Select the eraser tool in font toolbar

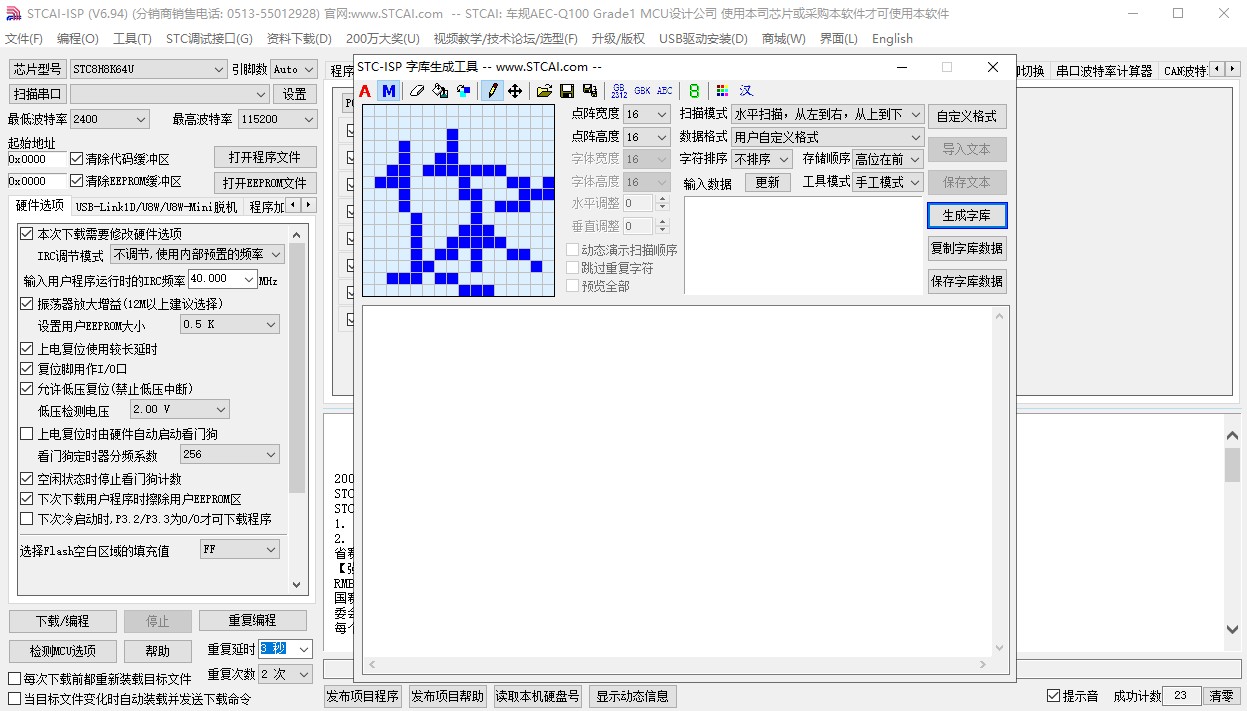coord(417,91)
